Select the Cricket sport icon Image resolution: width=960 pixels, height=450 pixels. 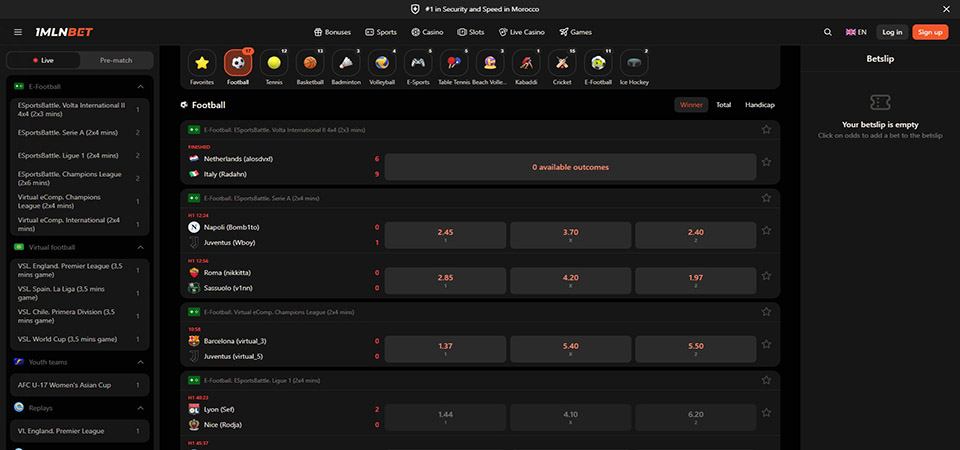click(x=562, y=62)
